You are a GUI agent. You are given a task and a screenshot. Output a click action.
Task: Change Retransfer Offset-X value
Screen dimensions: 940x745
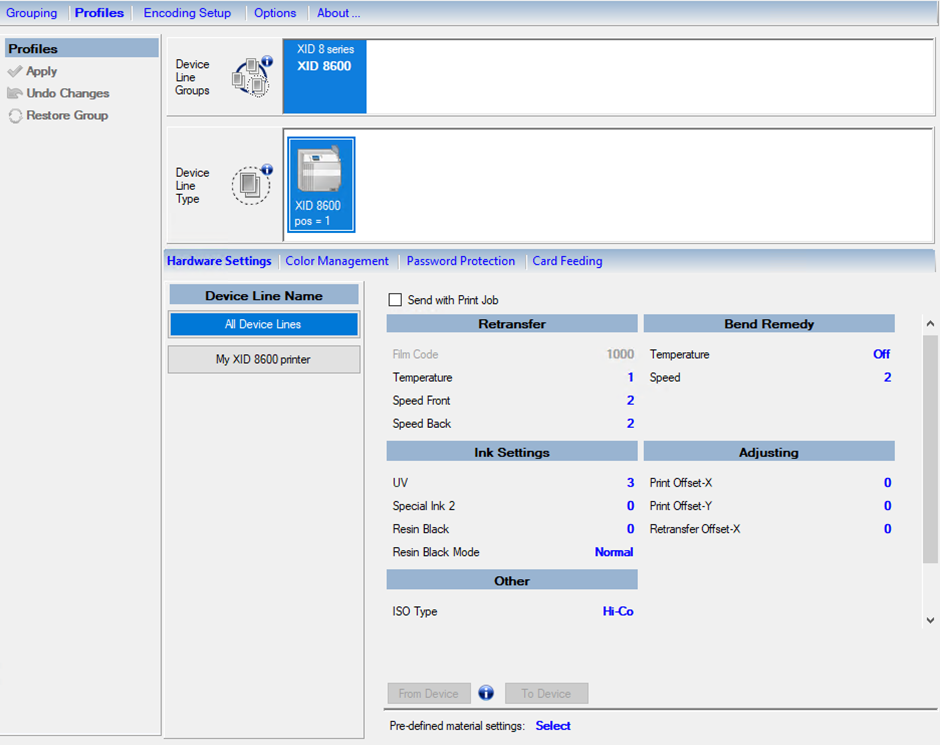pyautogui.click(x=887, y=529)
